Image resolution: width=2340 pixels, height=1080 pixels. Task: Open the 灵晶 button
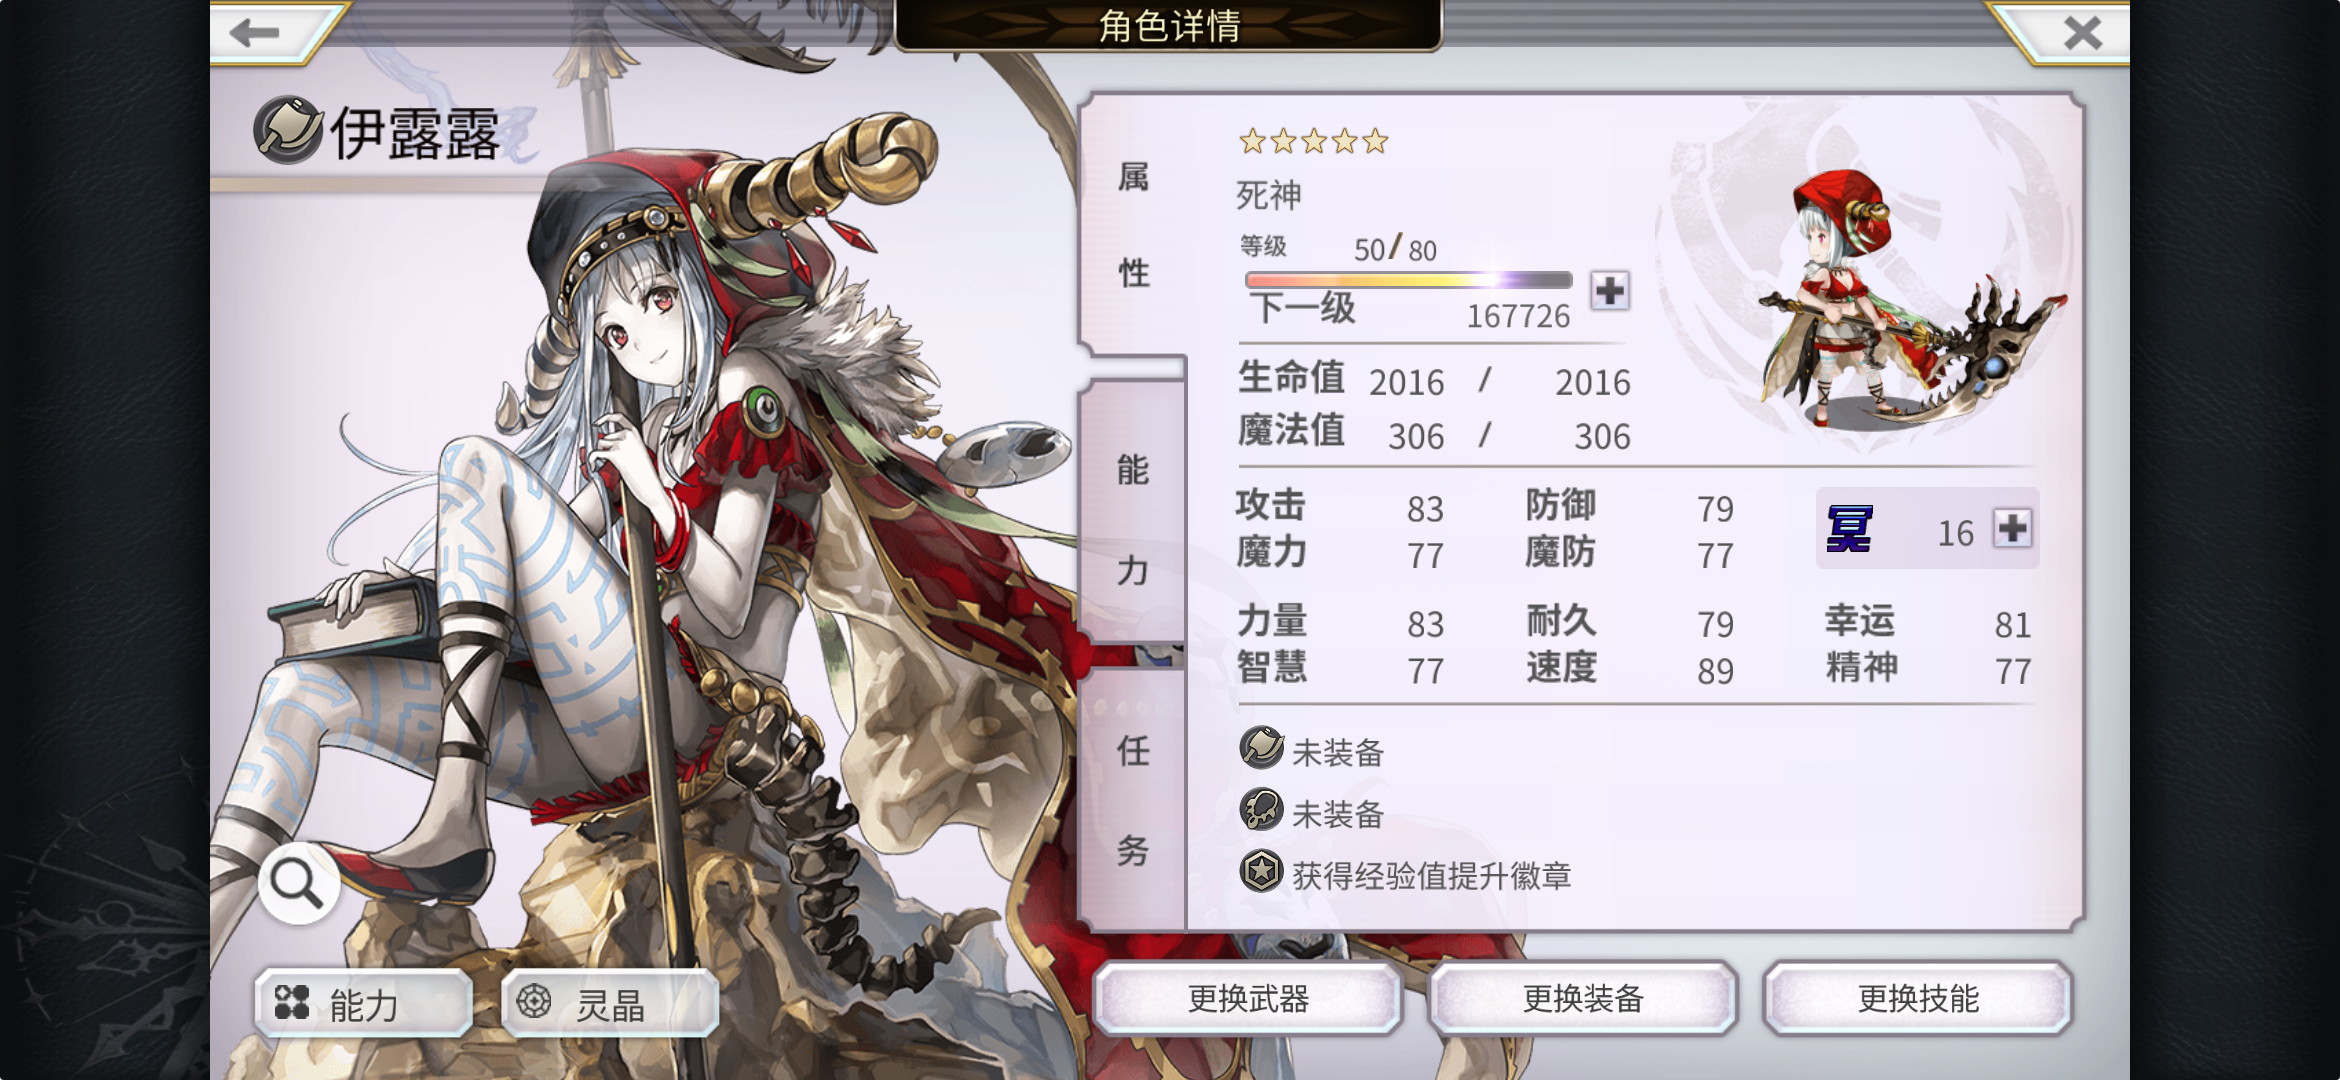click(610, 1002)
